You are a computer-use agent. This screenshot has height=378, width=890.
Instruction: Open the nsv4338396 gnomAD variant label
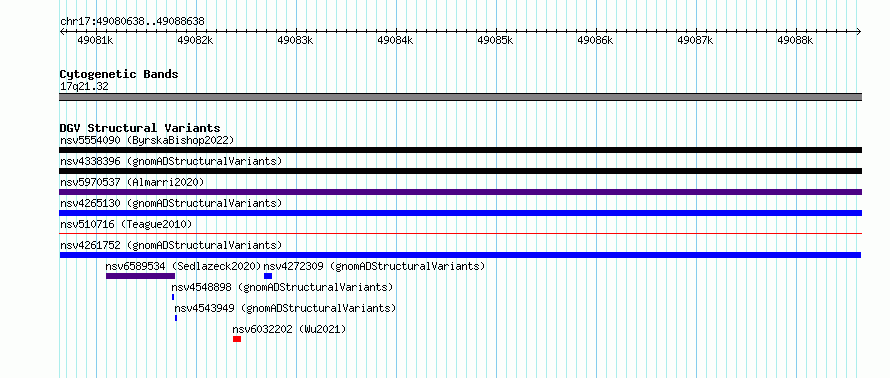(x=171, y=161)
